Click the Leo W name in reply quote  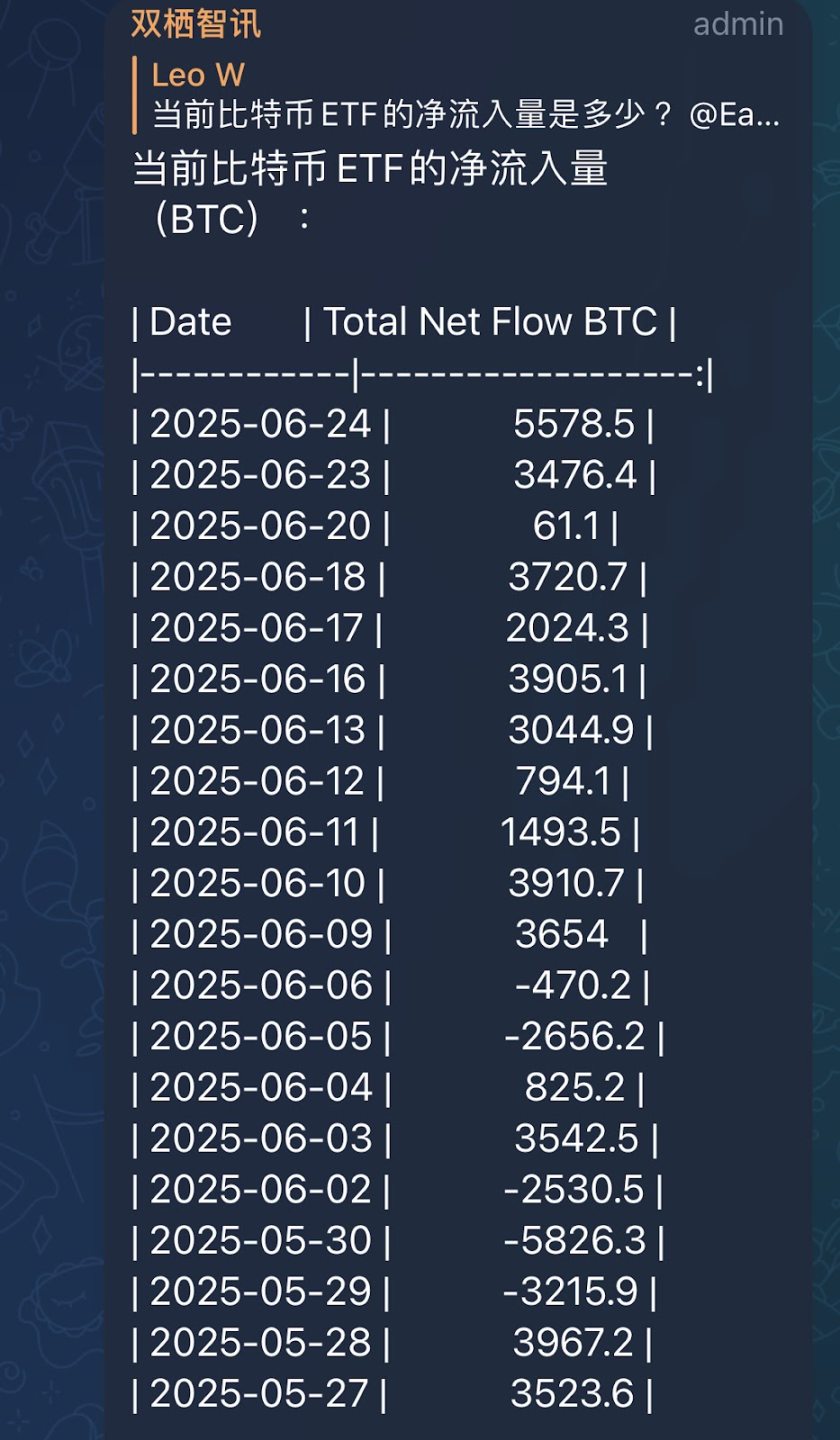[198, 75]
